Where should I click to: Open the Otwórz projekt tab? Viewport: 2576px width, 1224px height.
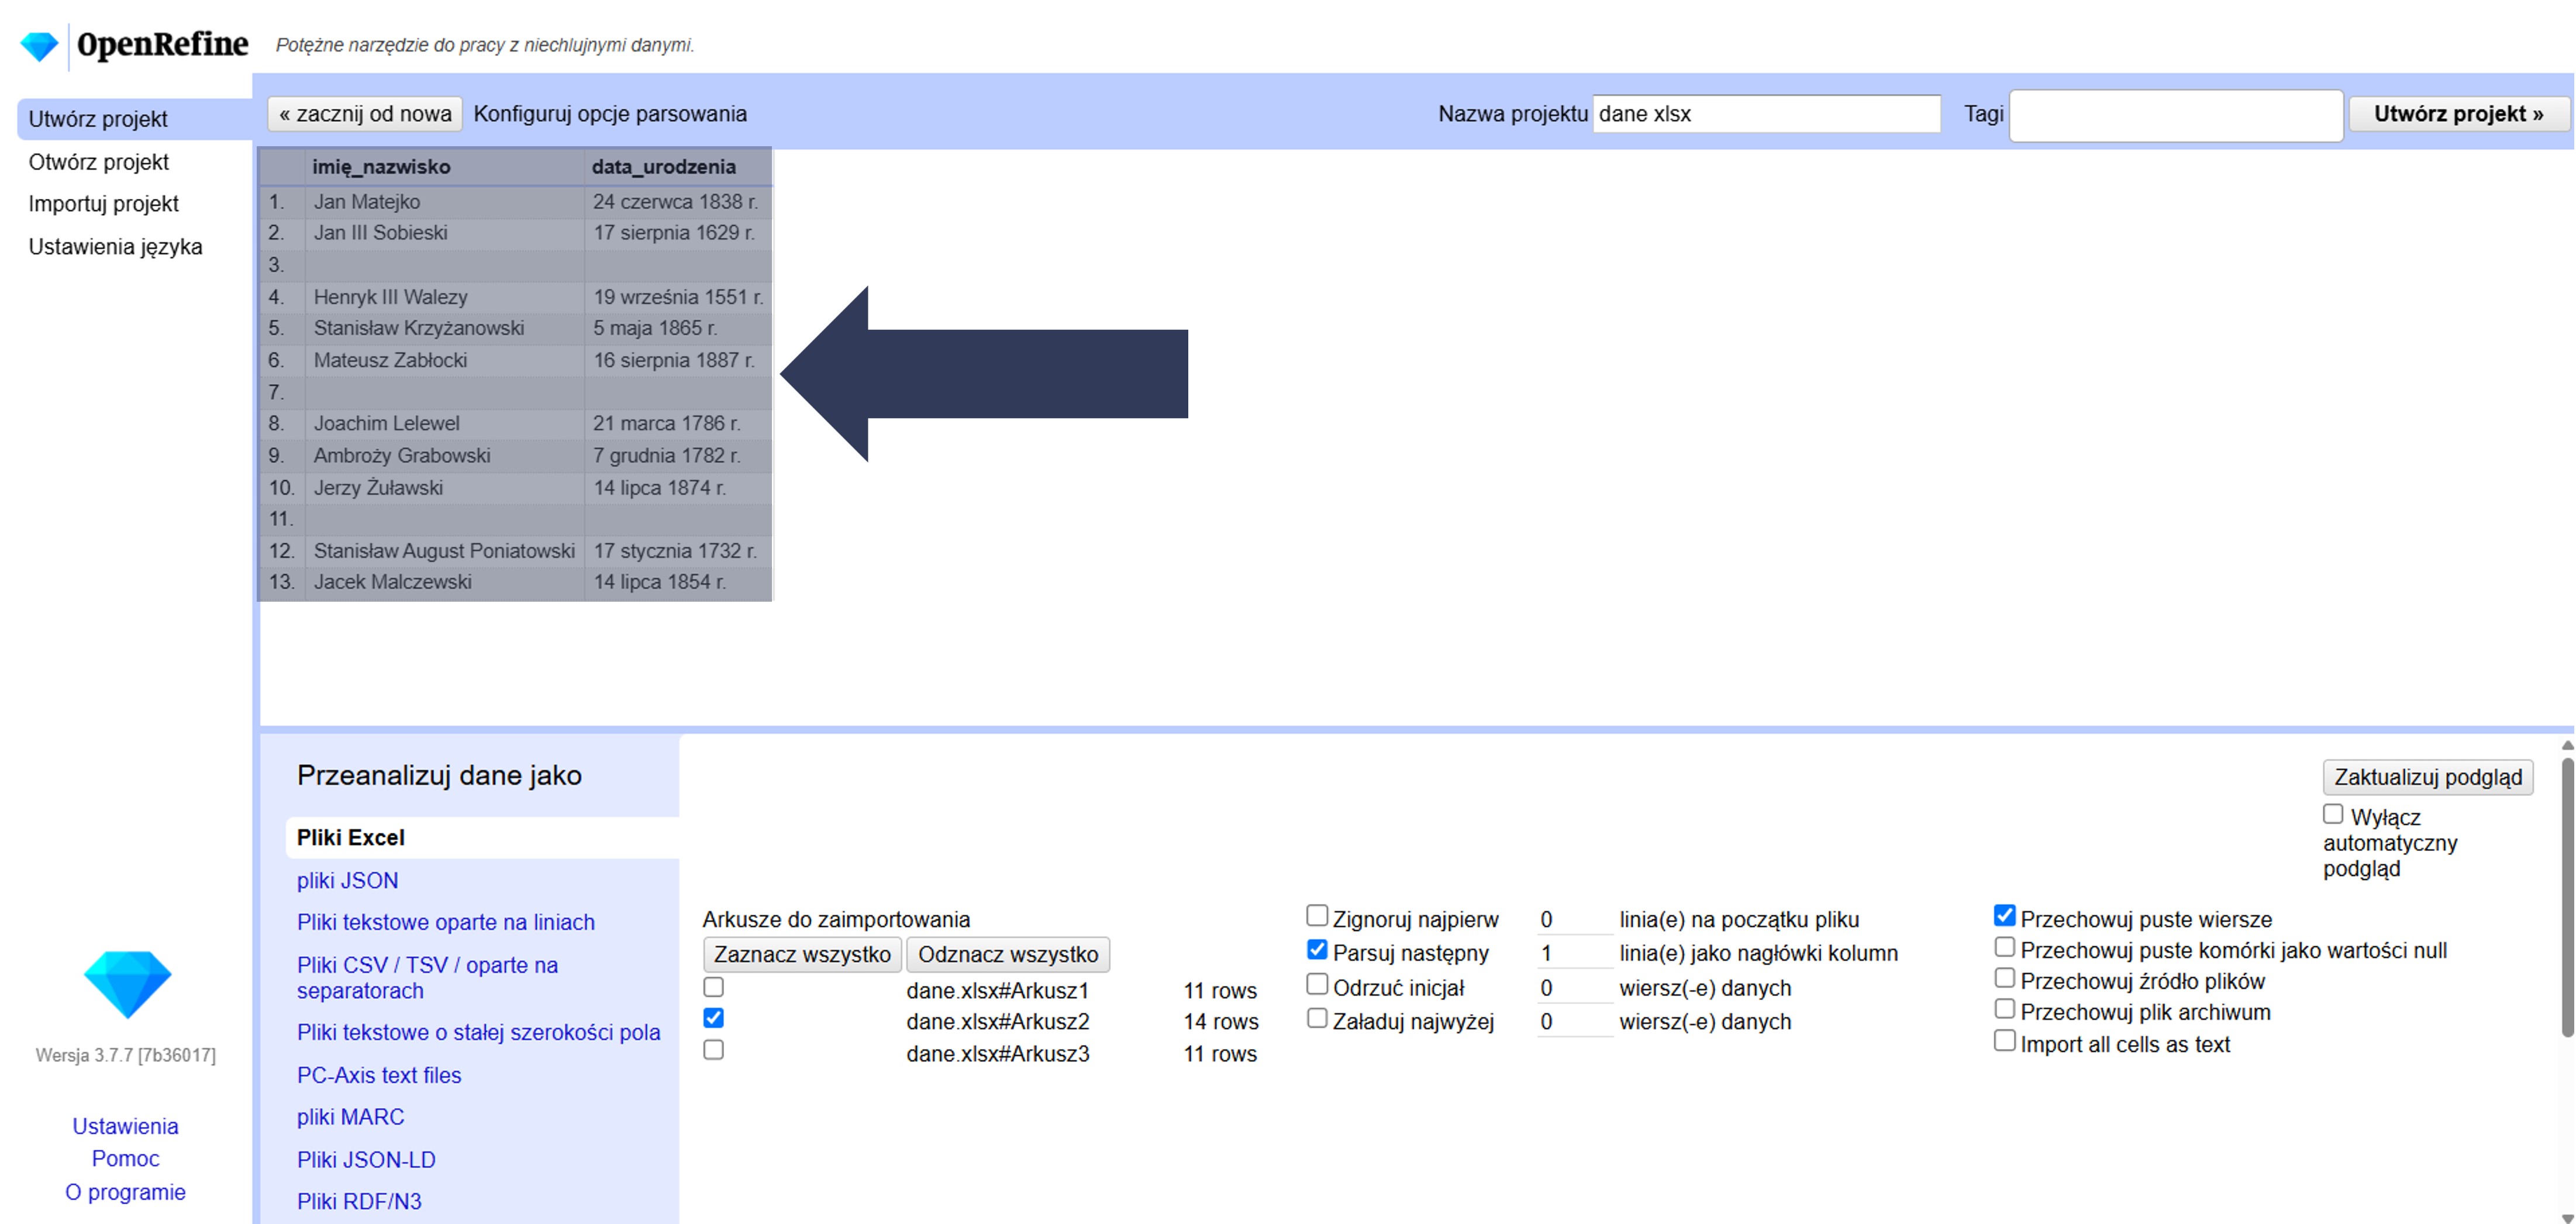tap(98, 162)
